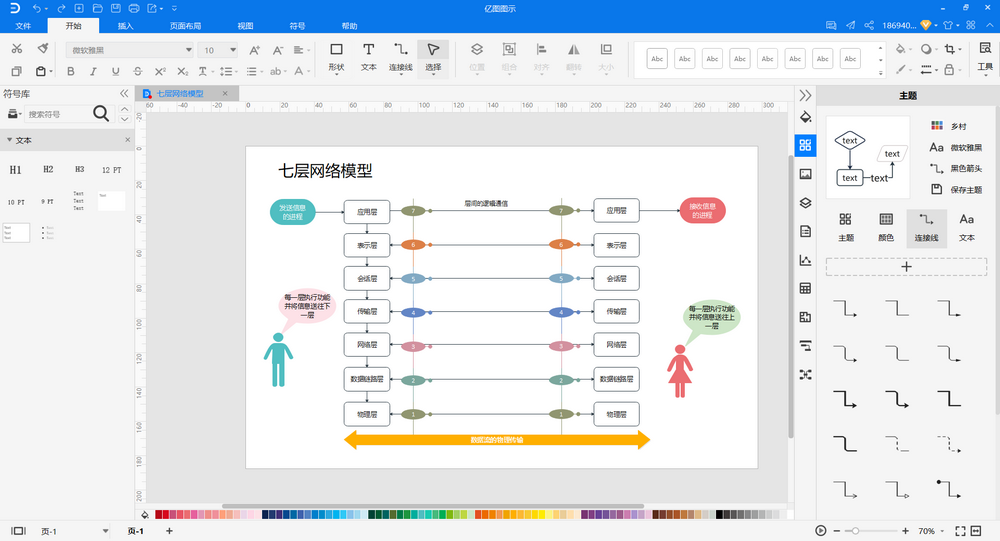Toggle bold text formatting
Screen dimensions: 1000x541
(71, 71)
